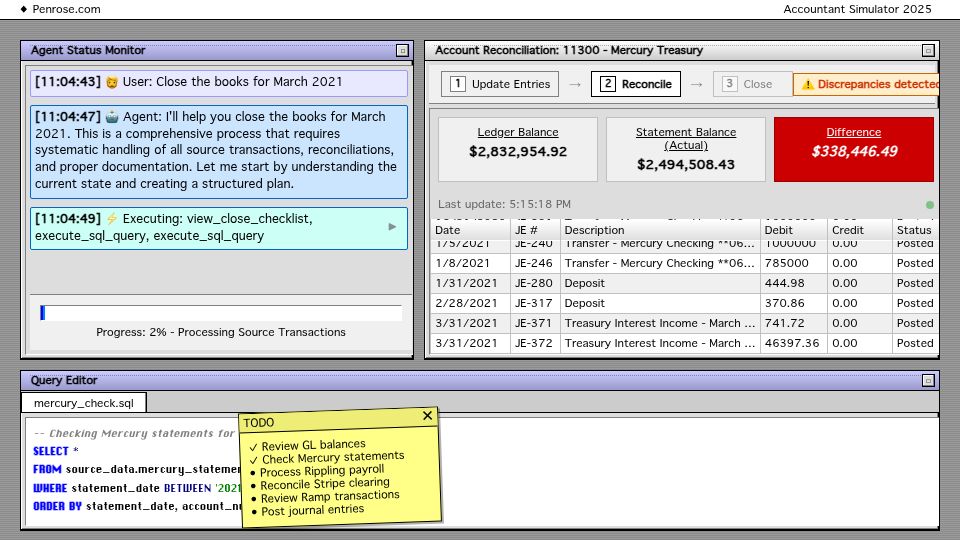960x540 pixels.
Task: Open the Difference link in red box
Action: tap(853, 132)
